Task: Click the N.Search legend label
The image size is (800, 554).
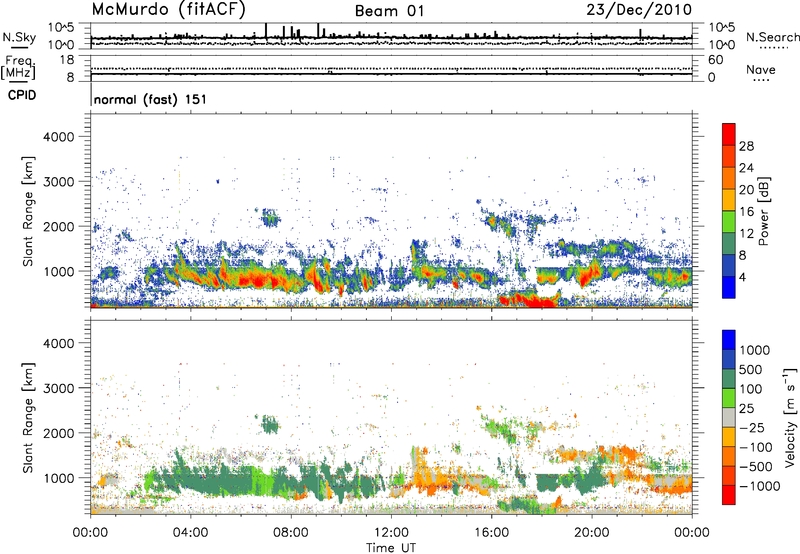Action: (772, 37)
